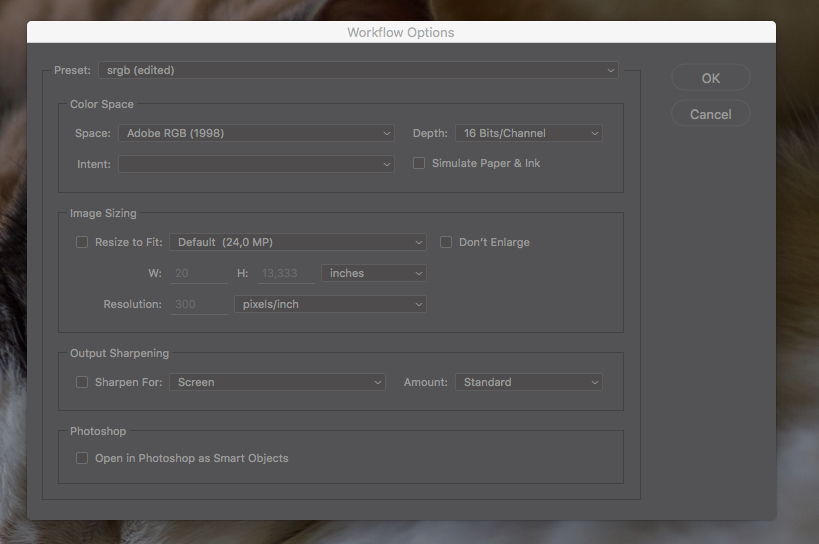The width and height of the screenshot is (819, 544).
Task: Expand the Color Space dropdown set to Adobe RGB
Action: click(x=256, y=133)
